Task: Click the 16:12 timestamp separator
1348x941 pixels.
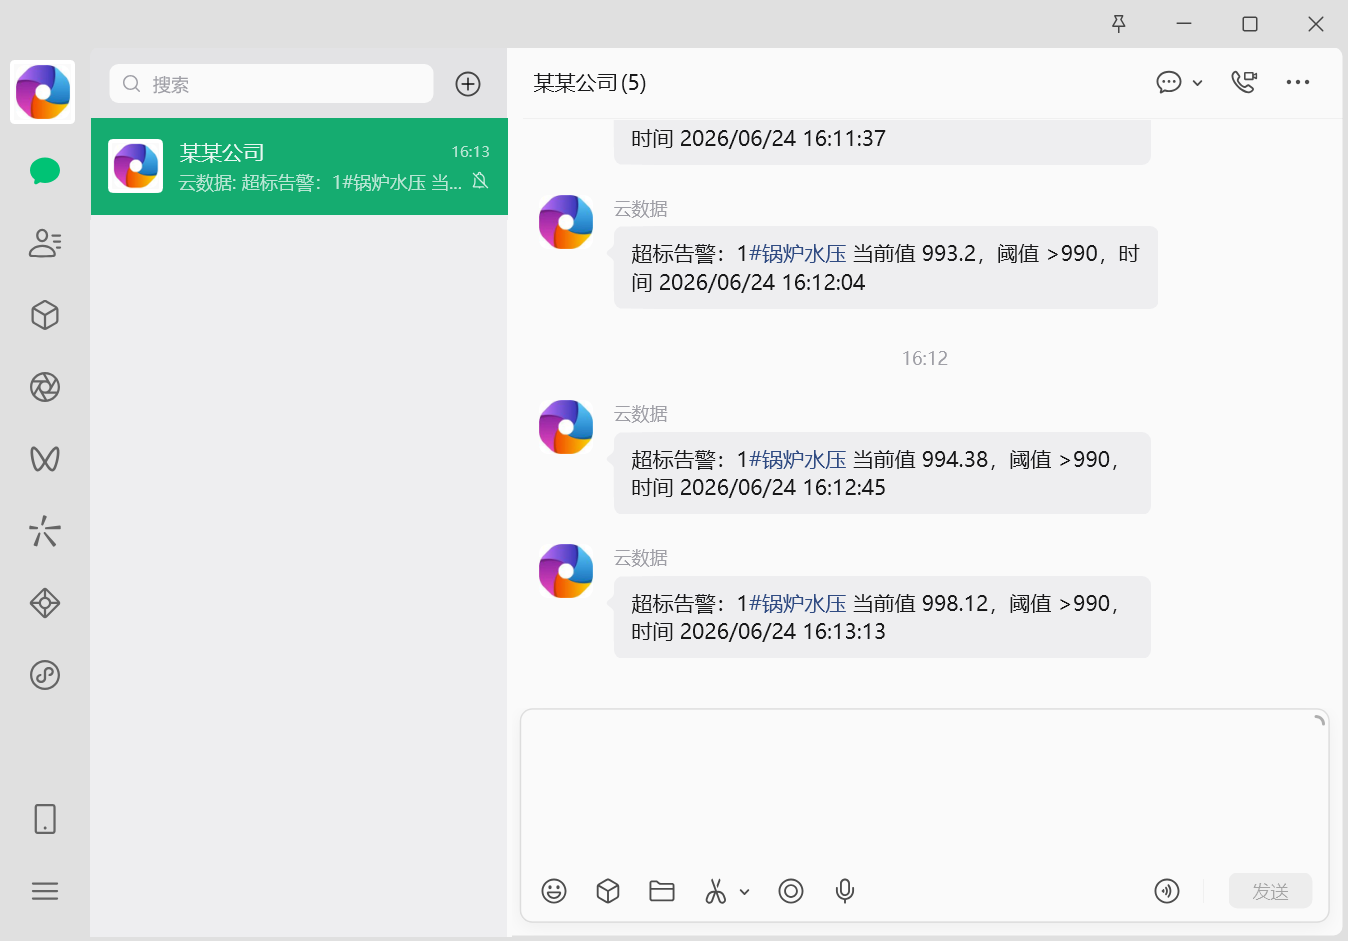Action: (x=924, y=358)
